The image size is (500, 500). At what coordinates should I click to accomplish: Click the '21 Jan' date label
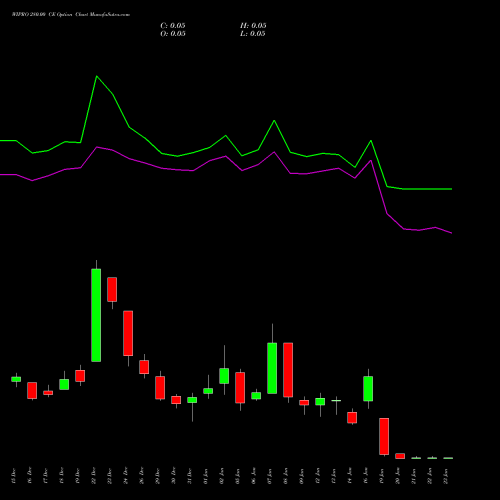pos(414,476)
